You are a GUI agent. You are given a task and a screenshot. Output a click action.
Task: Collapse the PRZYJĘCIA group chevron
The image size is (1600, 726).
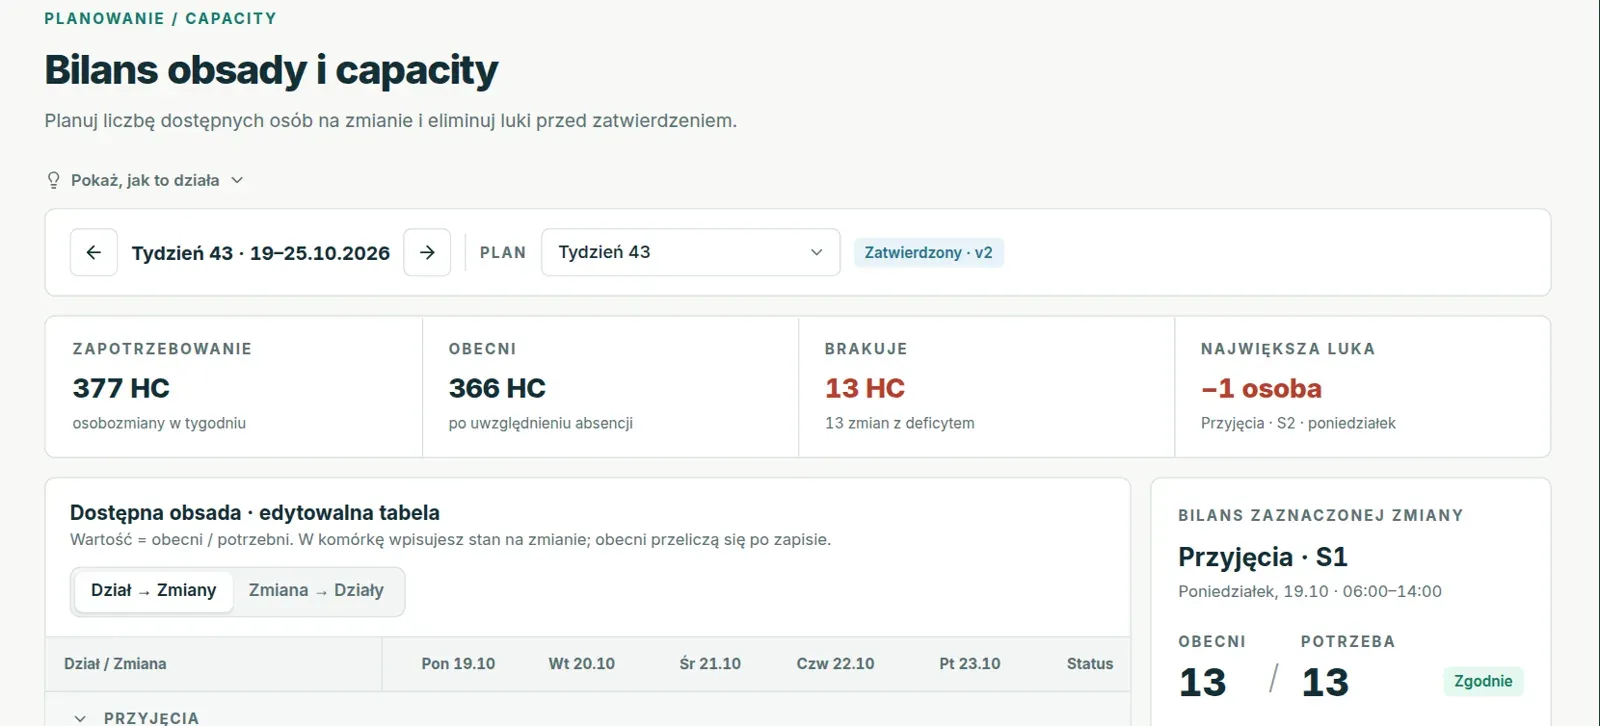point(80,718)
